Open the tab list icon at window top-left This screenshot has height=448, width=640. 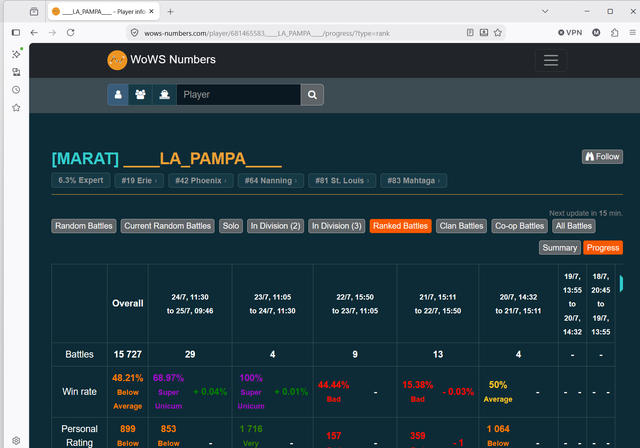point(34,11)
